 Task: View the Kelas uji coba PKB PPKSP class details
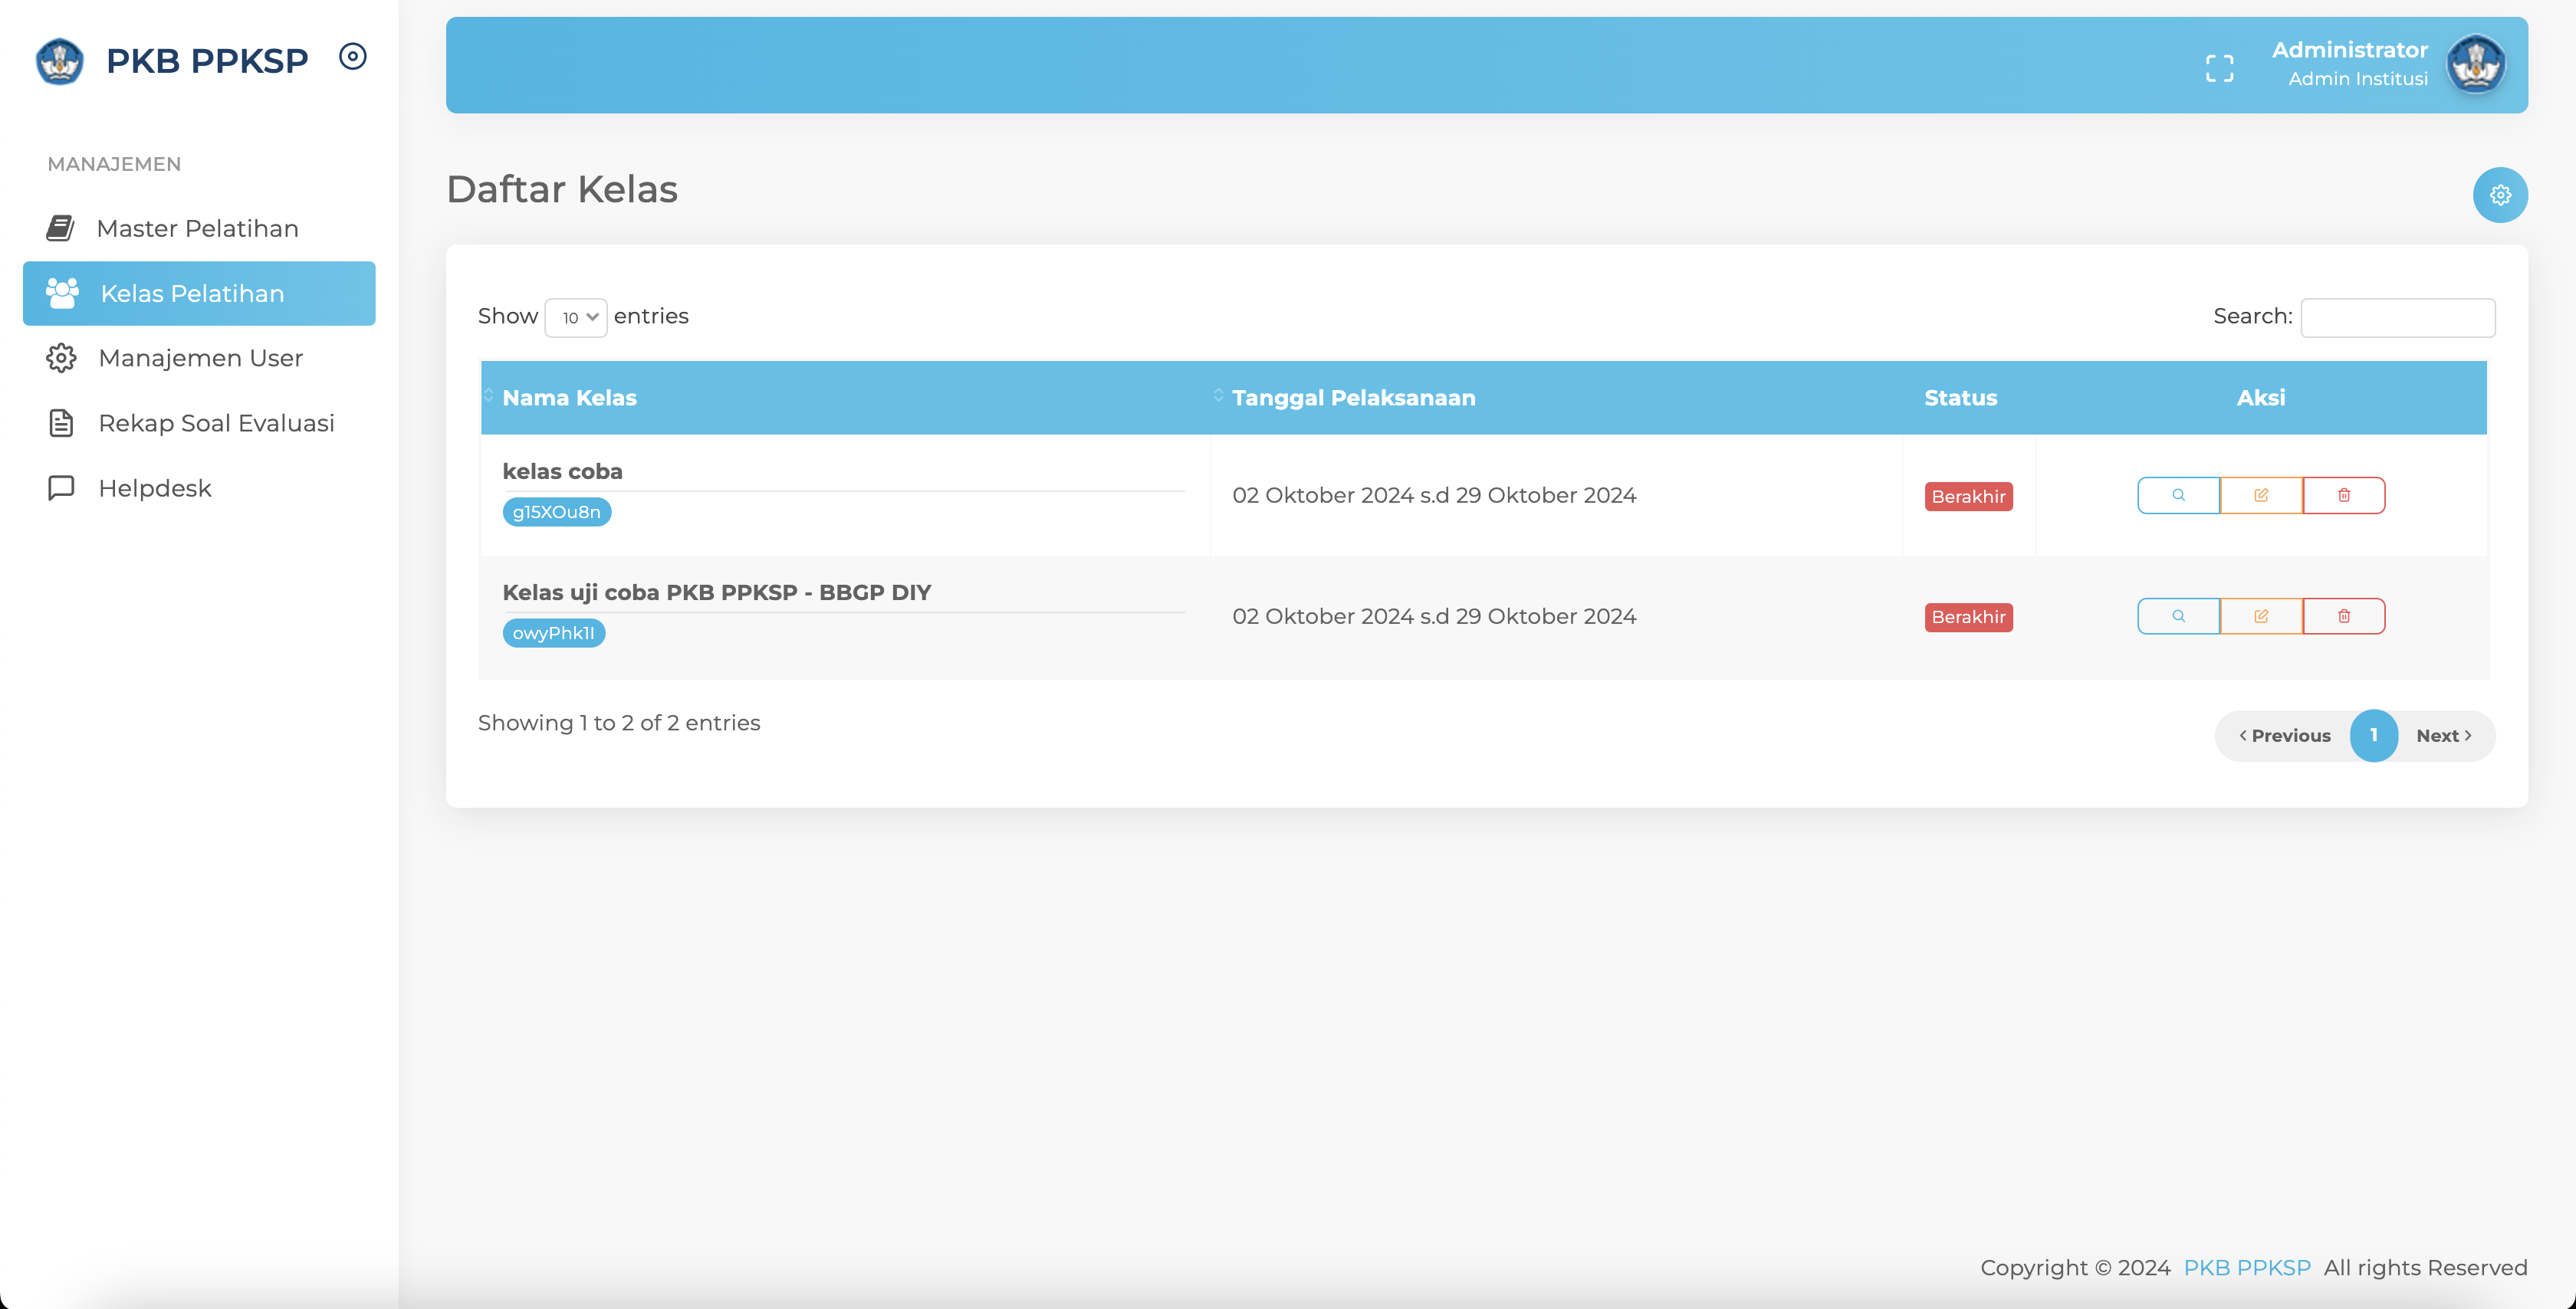[x=2178, y=616]
